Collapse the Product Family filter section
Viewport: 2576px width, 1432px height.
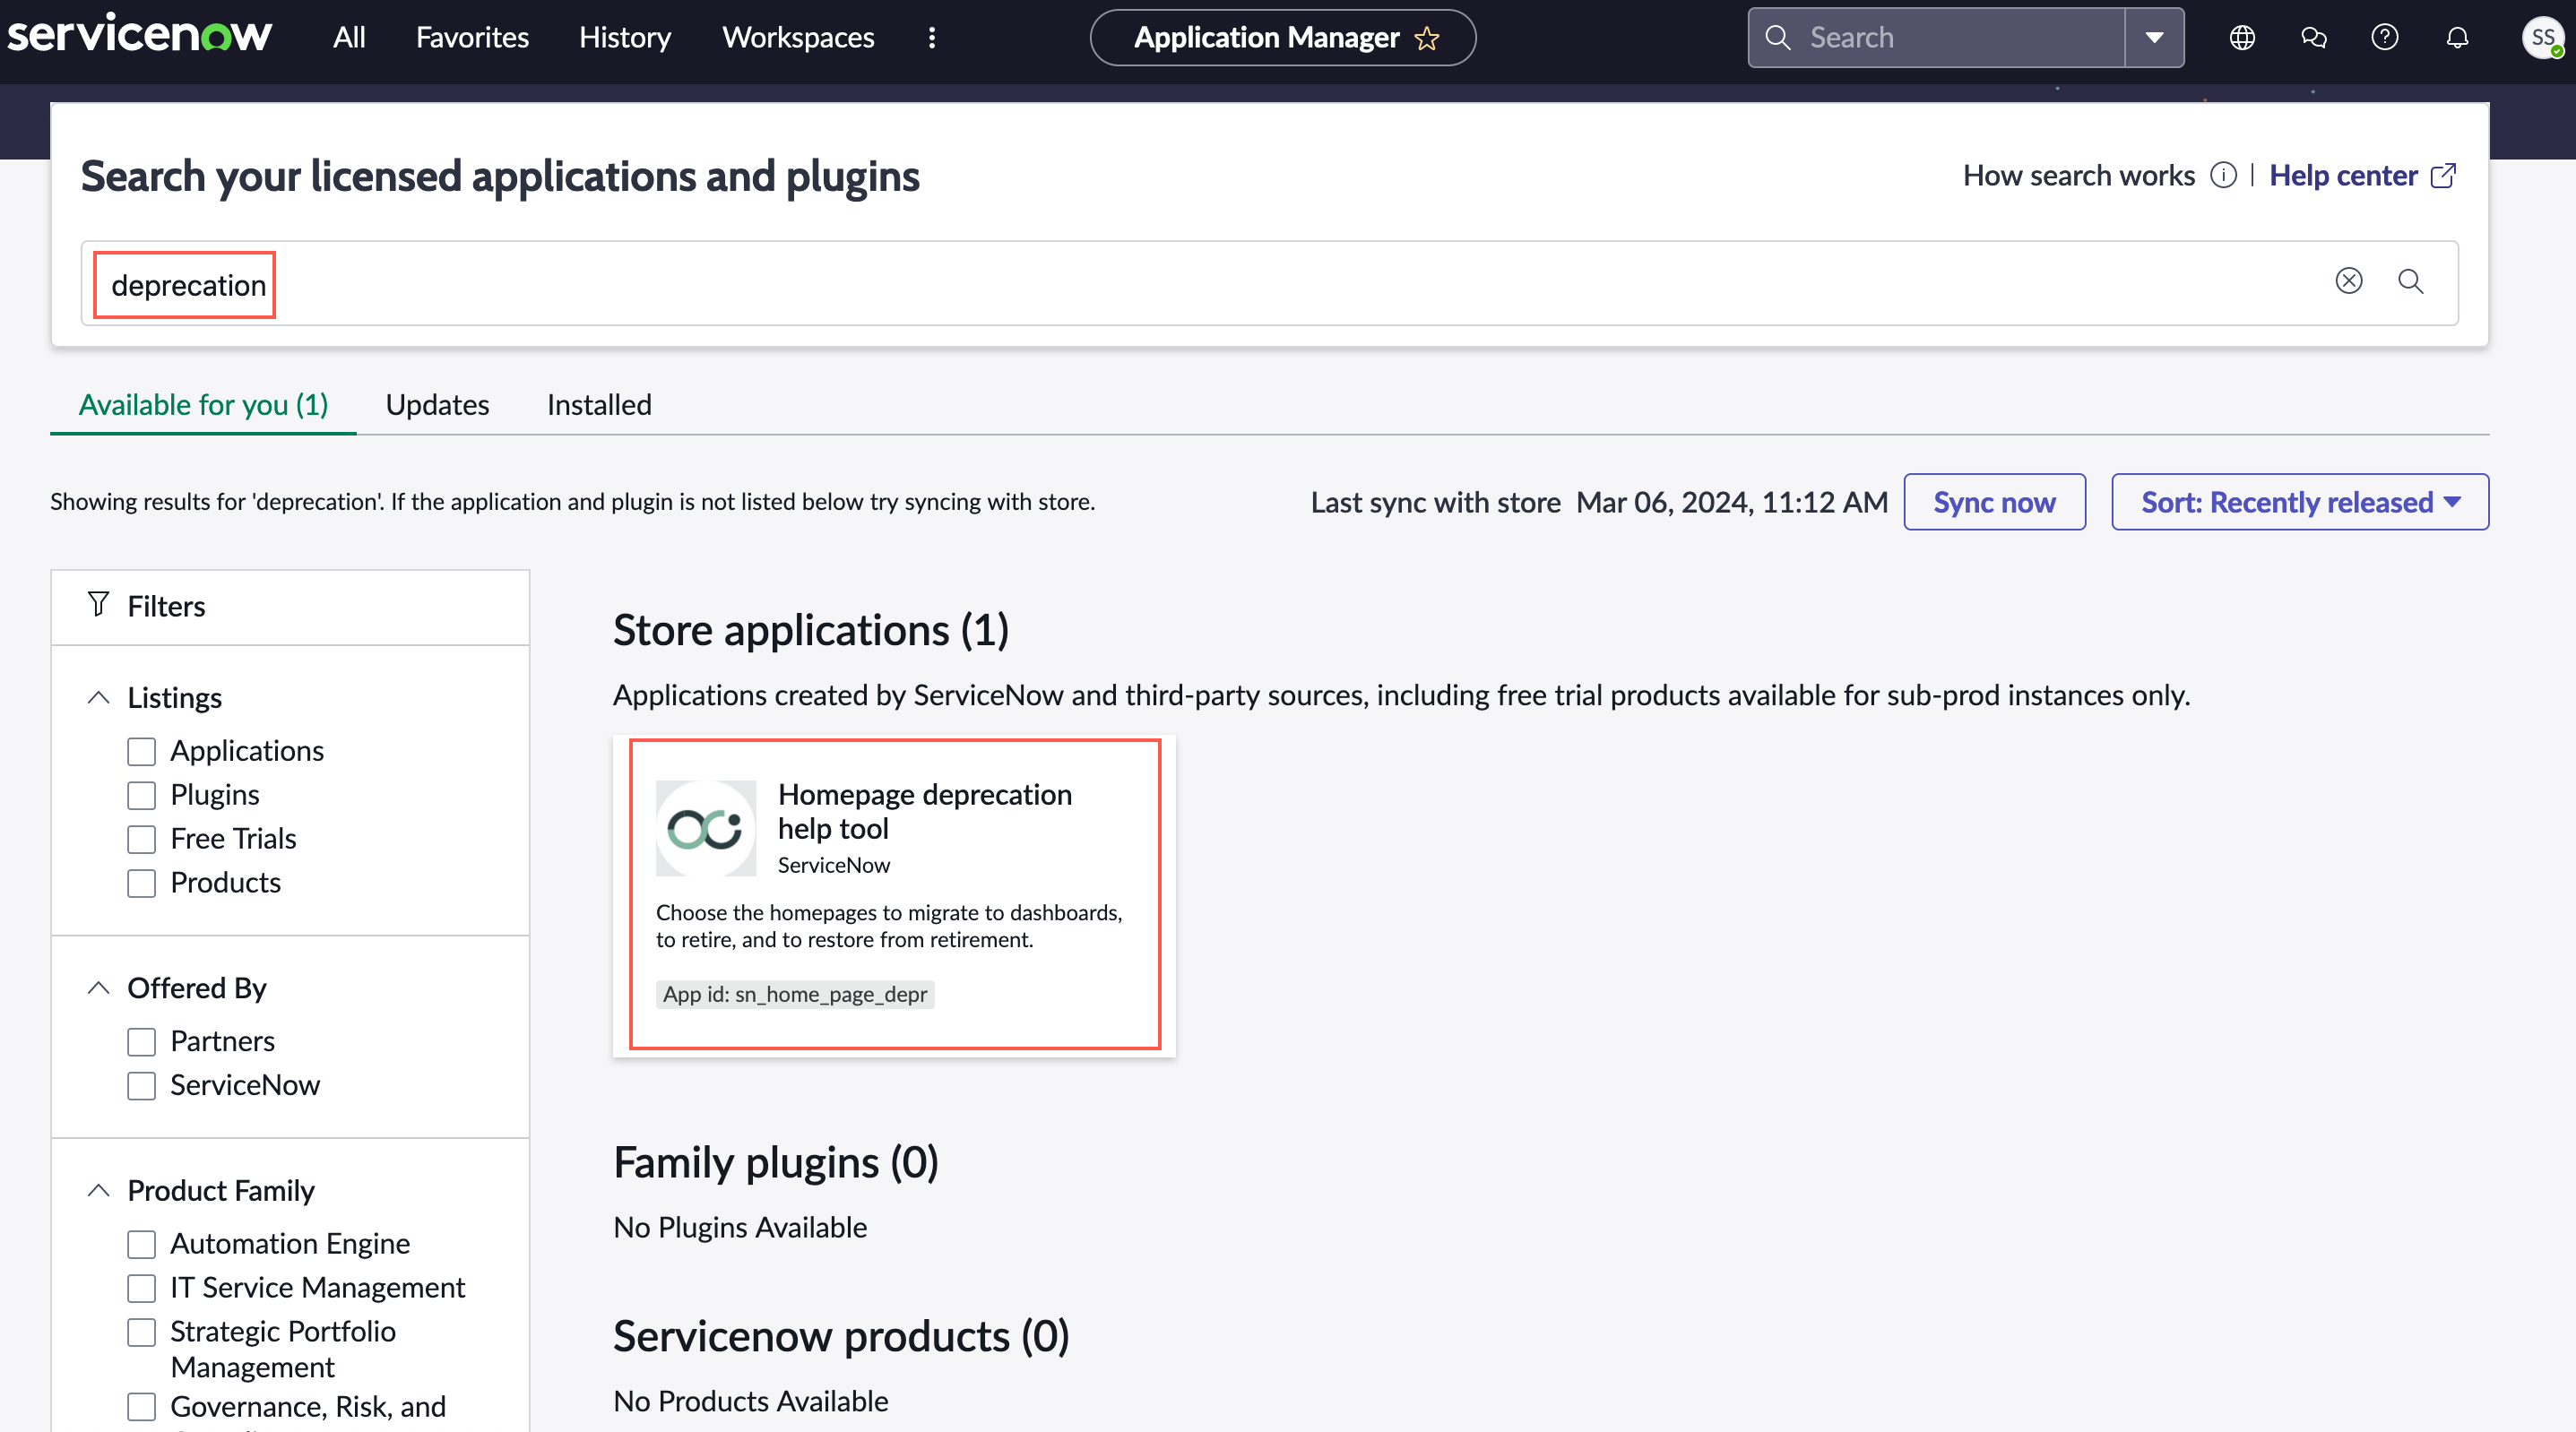coord(98,1190)
